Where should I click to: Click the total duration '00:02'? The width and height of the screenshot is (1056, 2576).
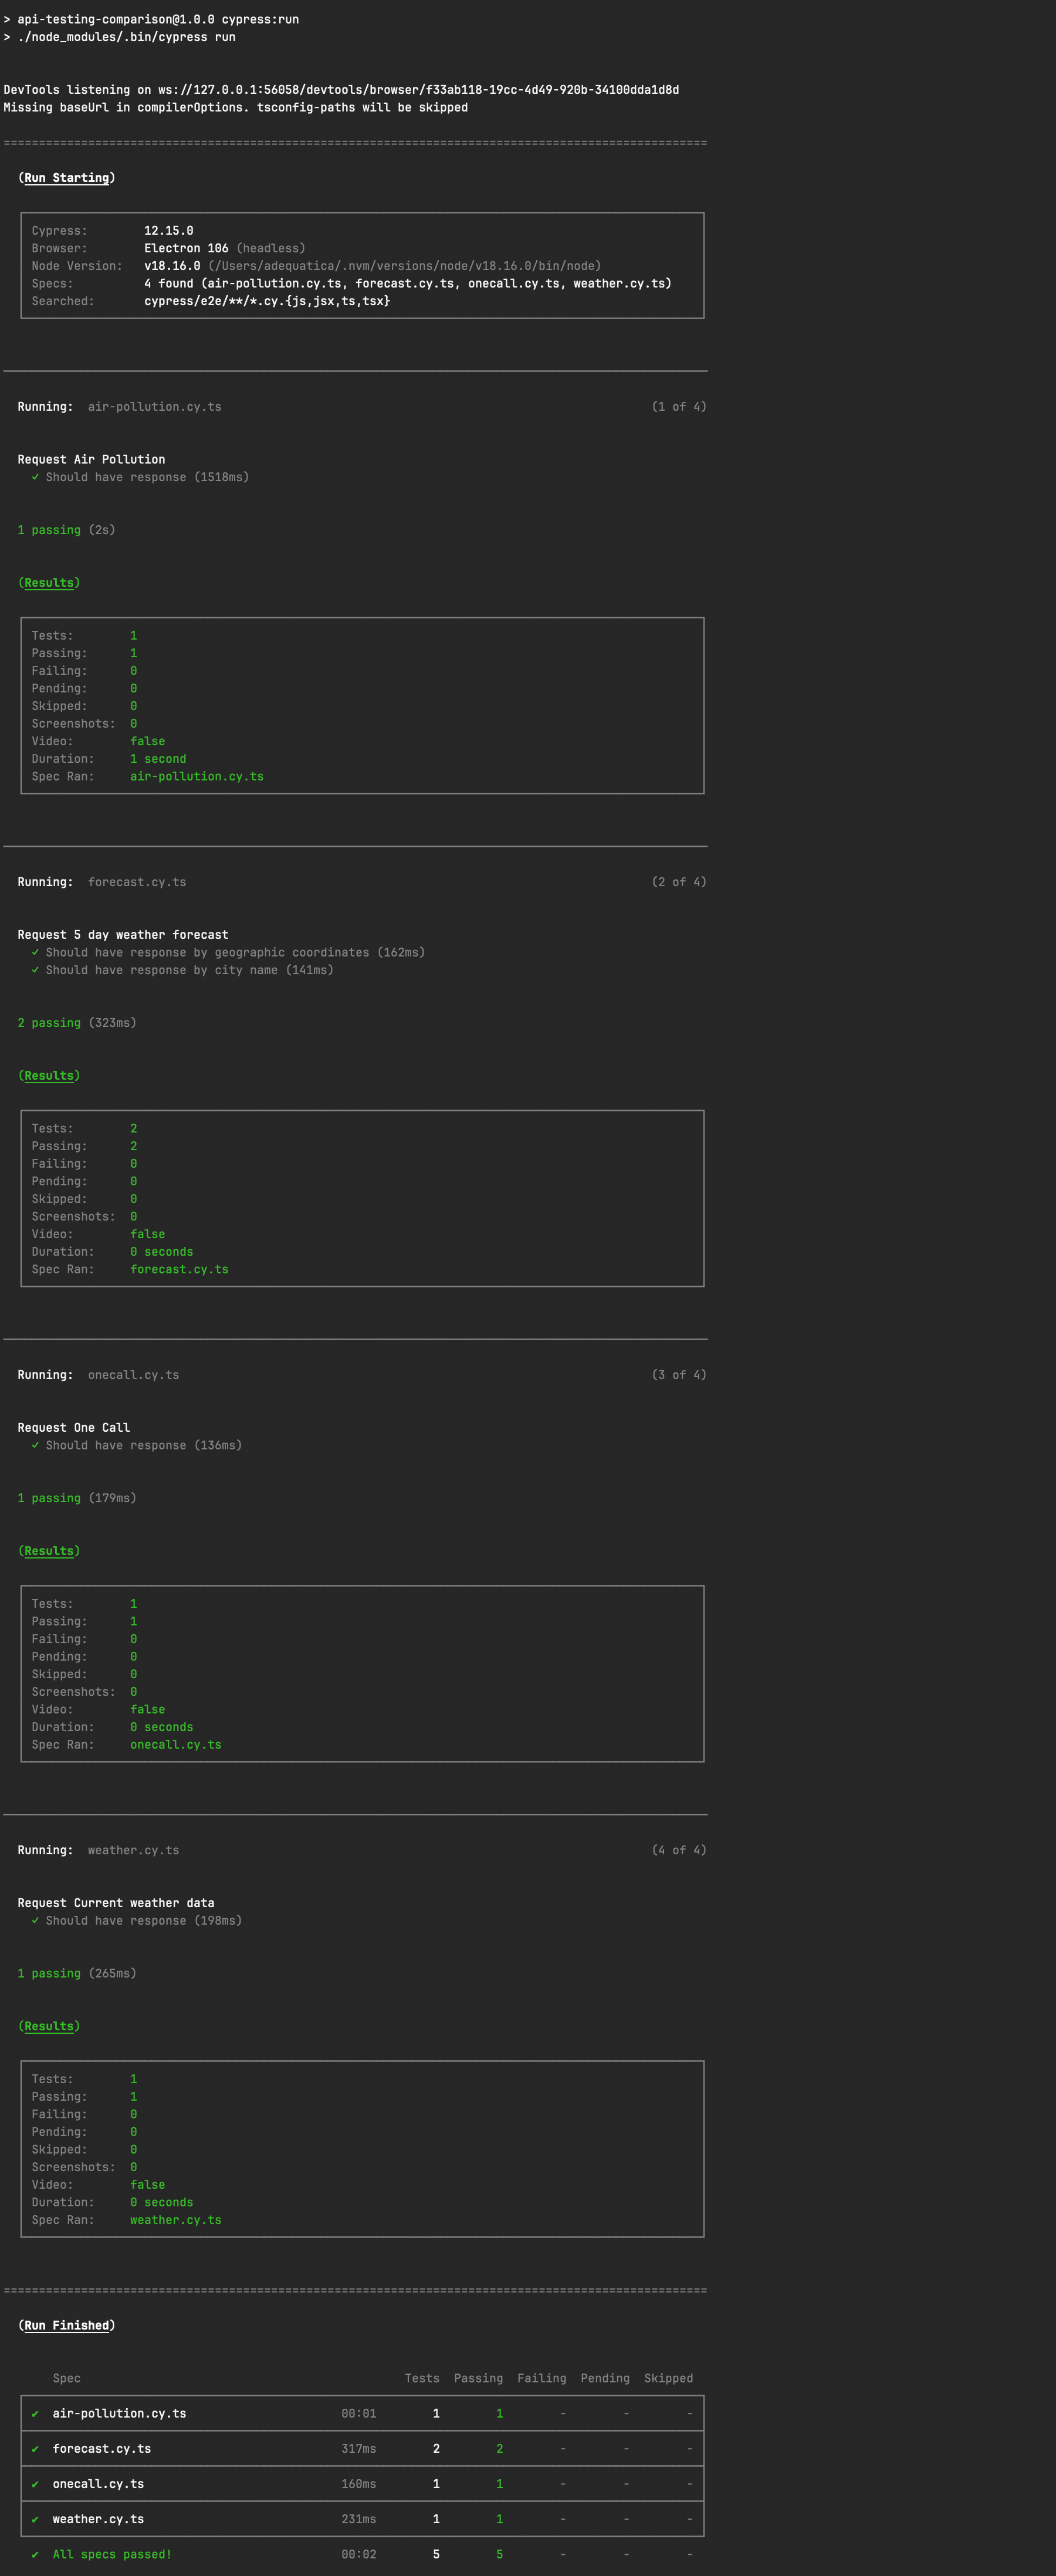click(359, 2554)
